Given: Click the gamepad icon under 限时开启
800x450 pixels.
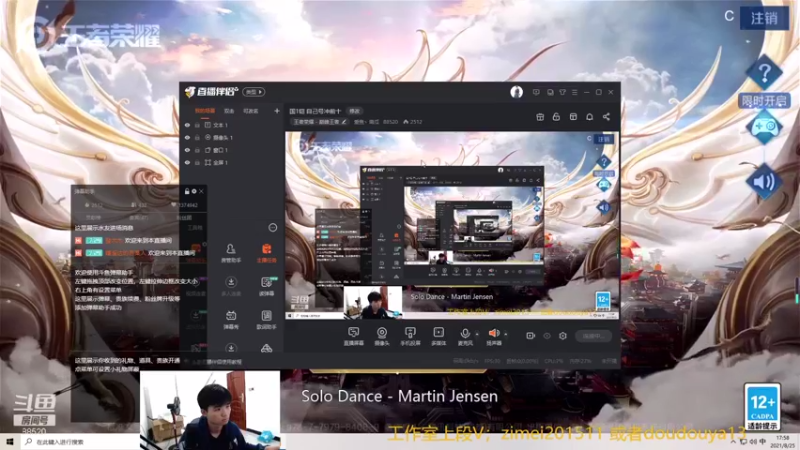Looking at the screenshot, I should 764,127.
